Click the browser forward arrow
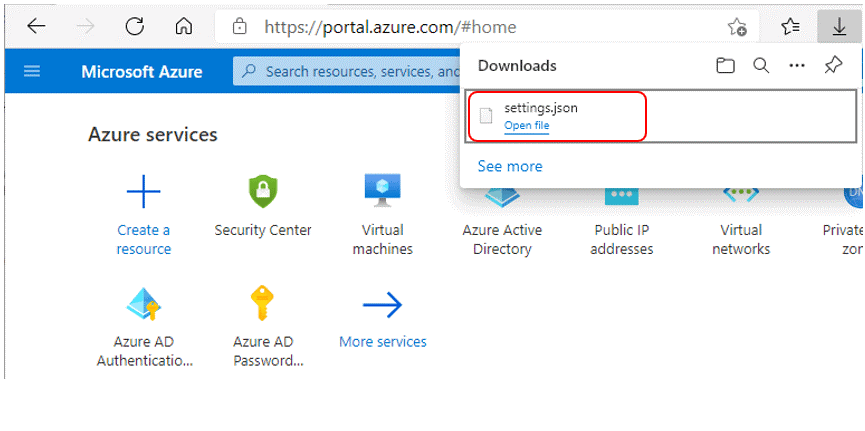Image resolution: width=865 pixels, height=431 pixels. [85, 26]
